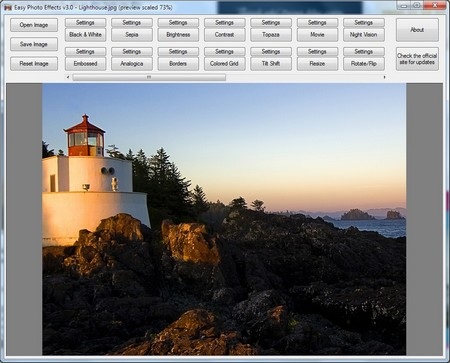
Task: Apply the Night Vision effect
Action: [364, 35]
